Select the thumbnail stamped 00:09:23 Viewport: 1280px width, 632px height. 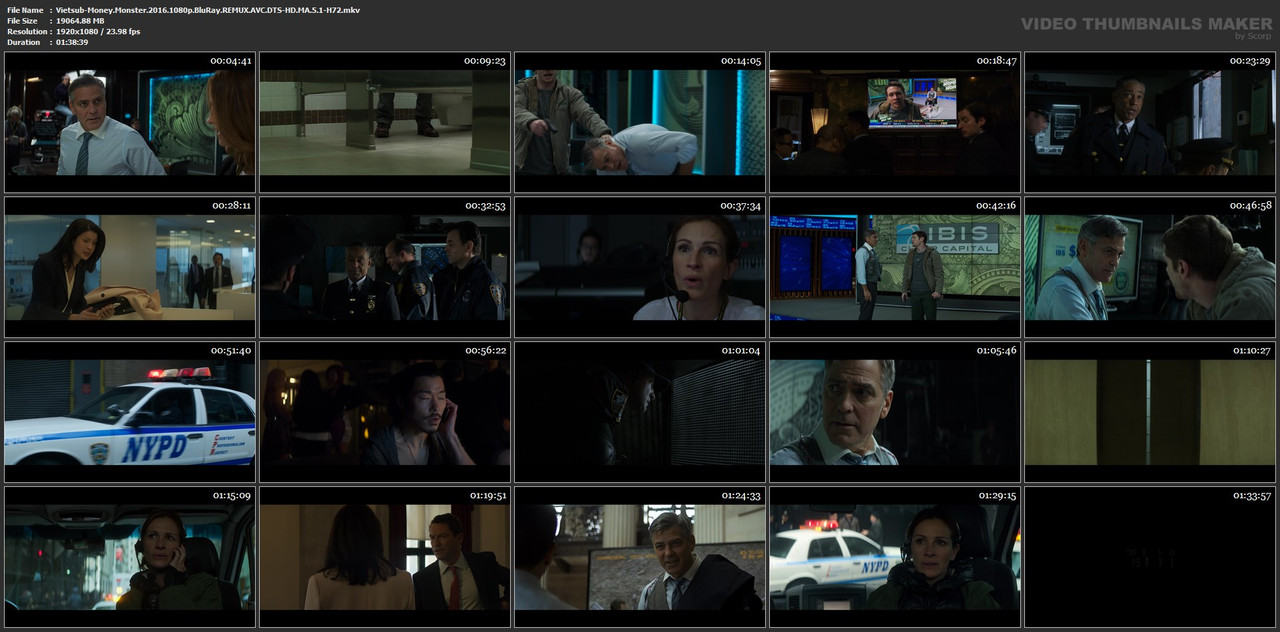[385, 122]
